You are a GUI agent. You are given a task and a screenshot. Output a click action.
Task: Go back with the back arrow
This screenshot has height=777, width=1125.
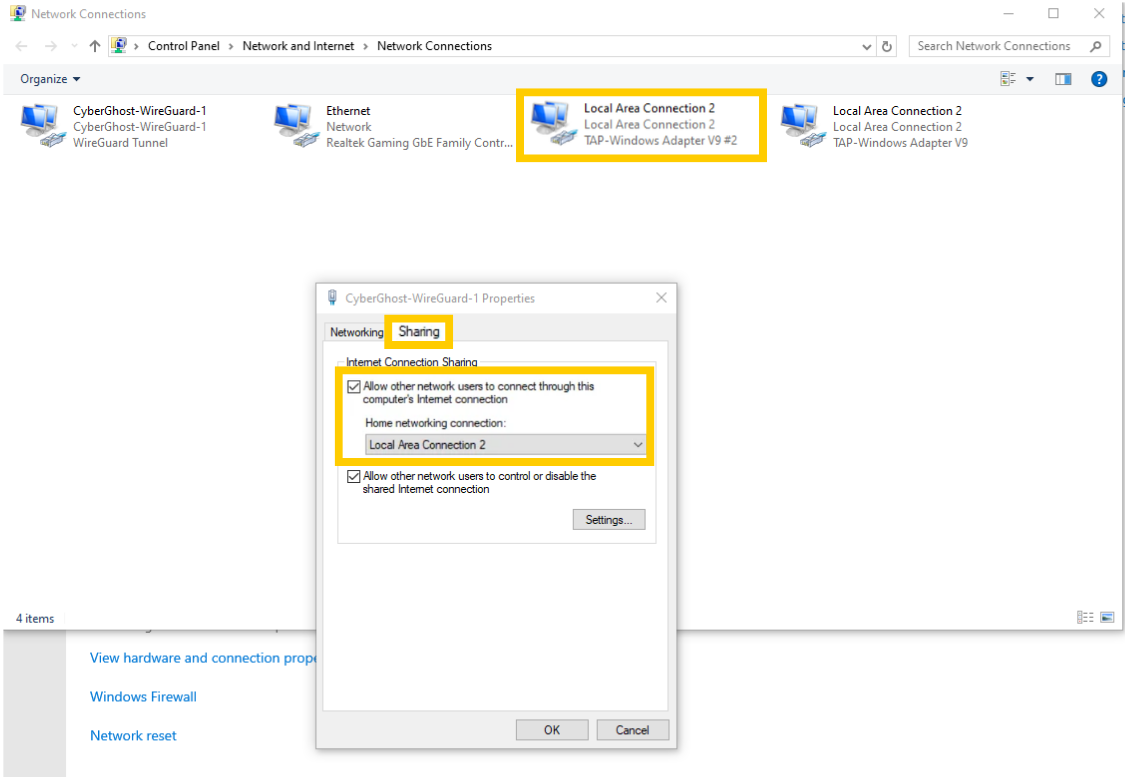[x=22, y=46]
